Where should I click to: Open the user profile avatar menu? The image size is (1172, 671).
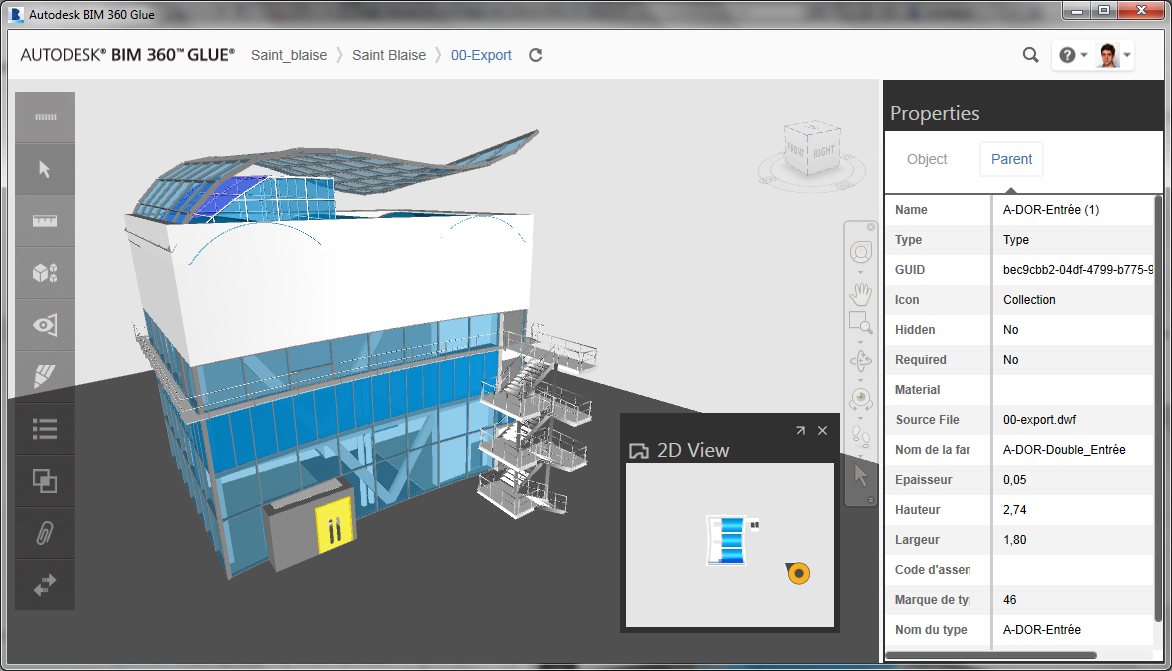pos(1114,55)
